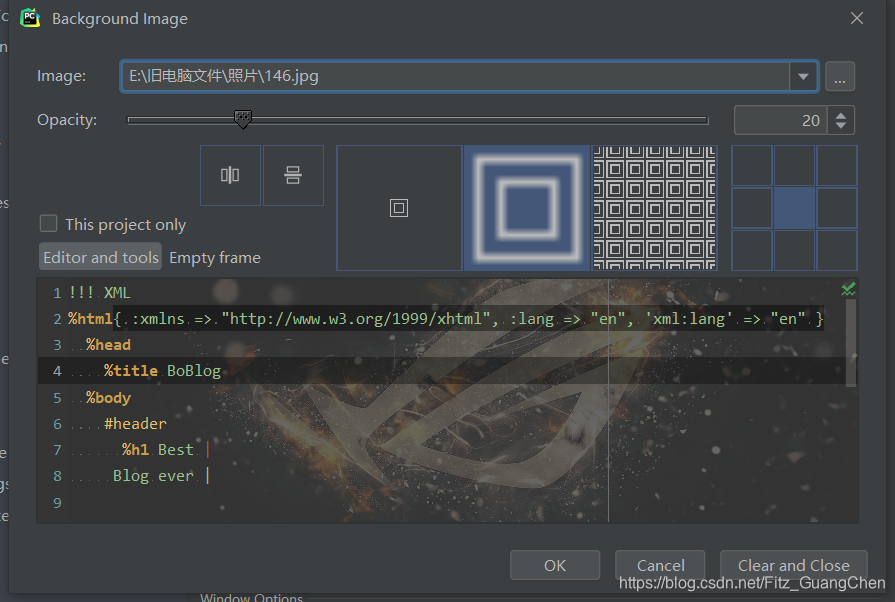This screenshot has width=895, height=602.
Task: Click the preview editor vertical scrollbar
Action: (x=850, y=342)
